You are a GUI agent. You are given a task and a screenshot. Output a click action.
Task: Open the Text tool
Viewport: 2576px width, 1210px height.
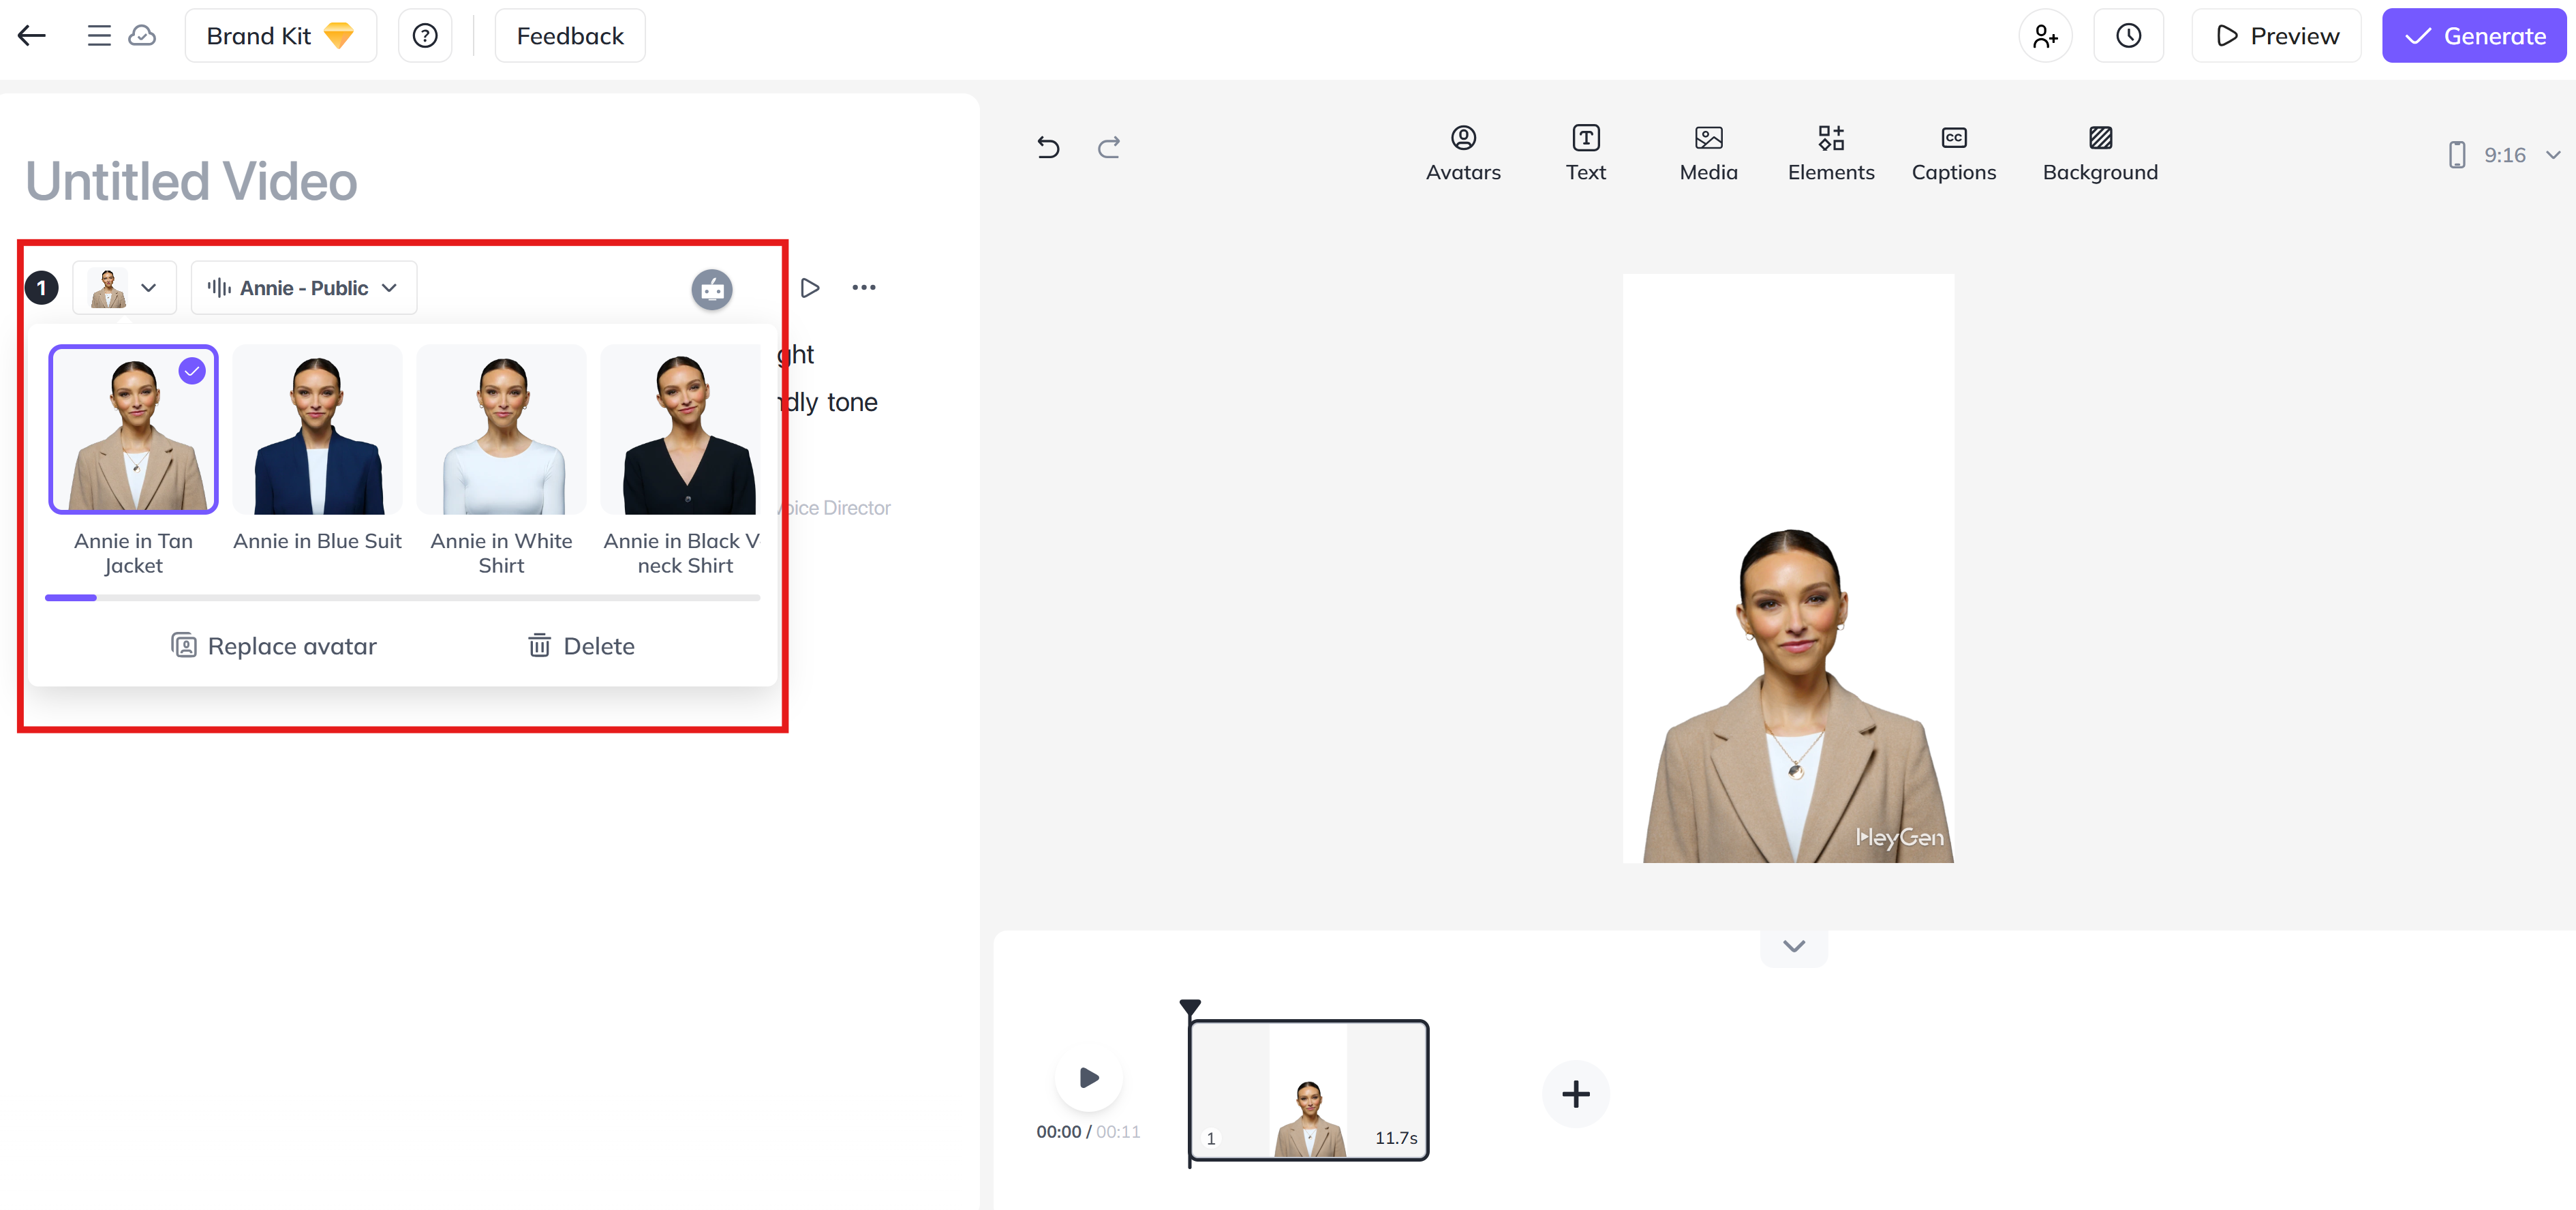click(1585, 153)
